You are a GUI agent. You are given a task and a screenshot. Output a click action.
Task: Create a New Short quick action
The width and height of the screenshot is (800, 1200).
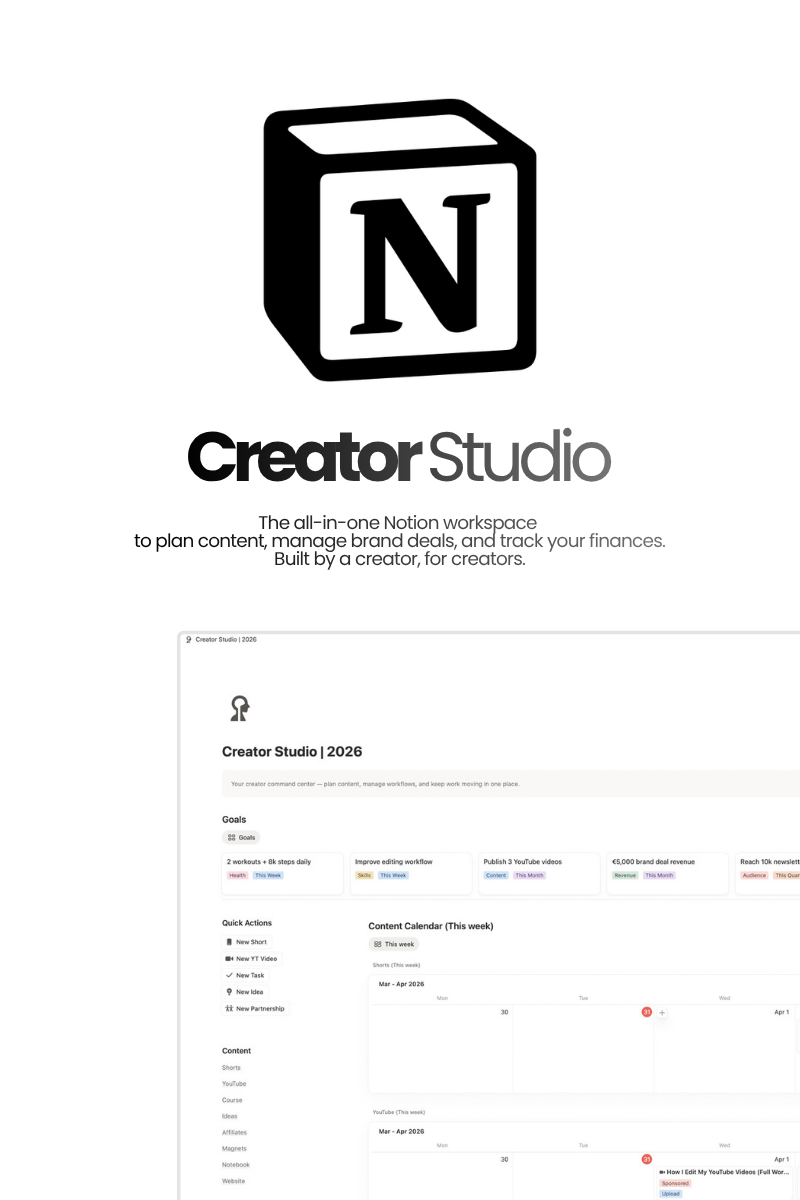coord(246,942)
